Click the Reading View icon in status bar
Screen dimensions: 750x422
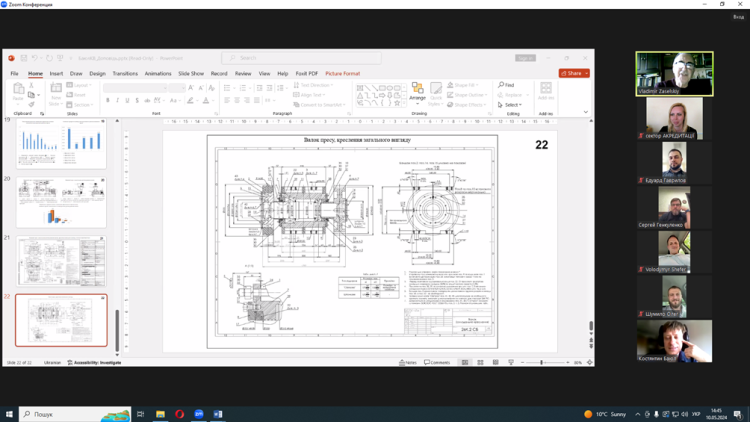[x=495, y=362]
